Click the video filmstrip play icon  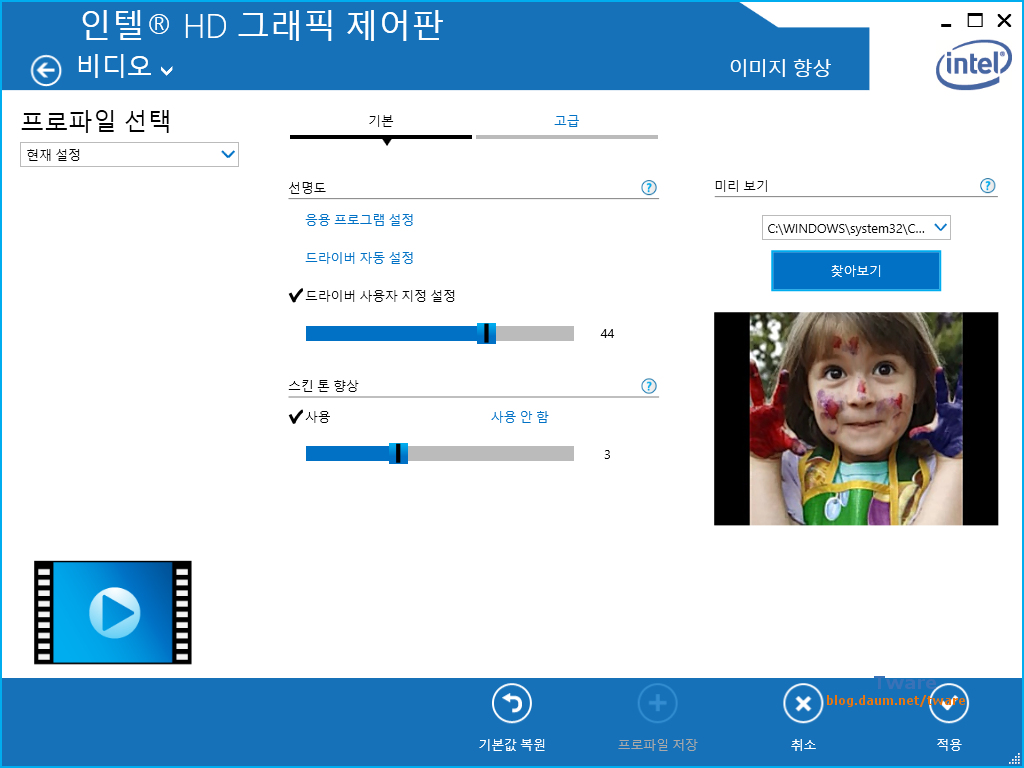coord(113,612)
